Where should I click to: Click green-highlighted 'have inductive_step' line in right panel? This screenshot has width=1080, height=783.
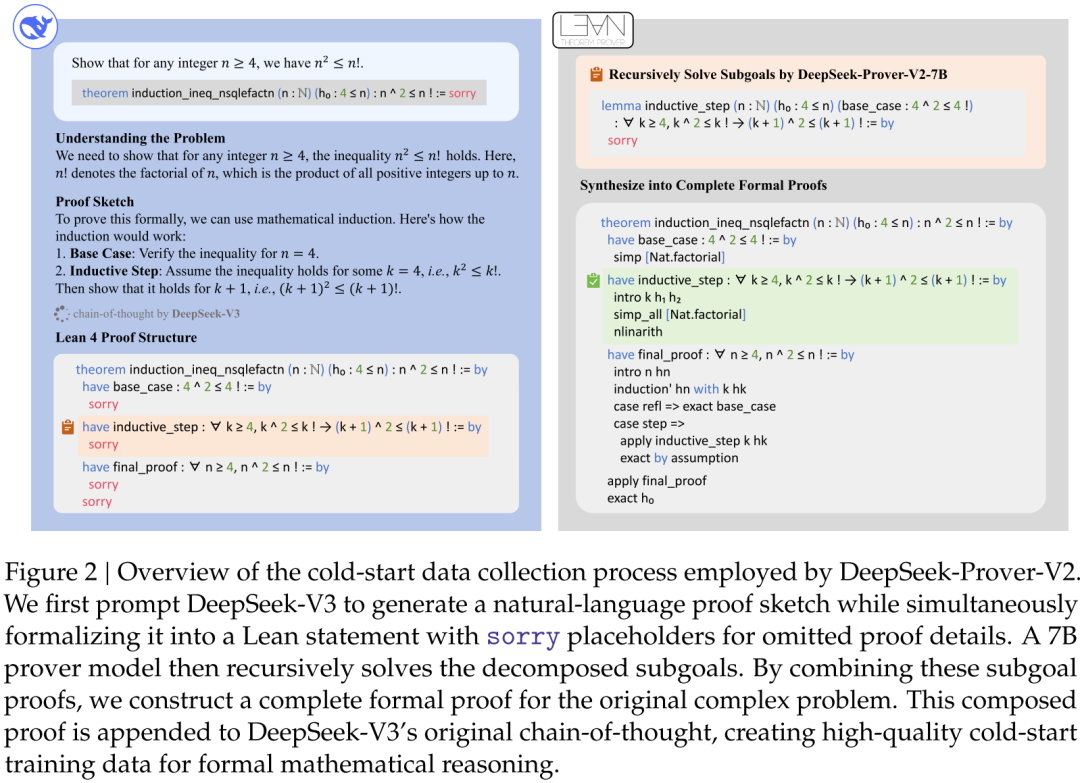point(807,280)
